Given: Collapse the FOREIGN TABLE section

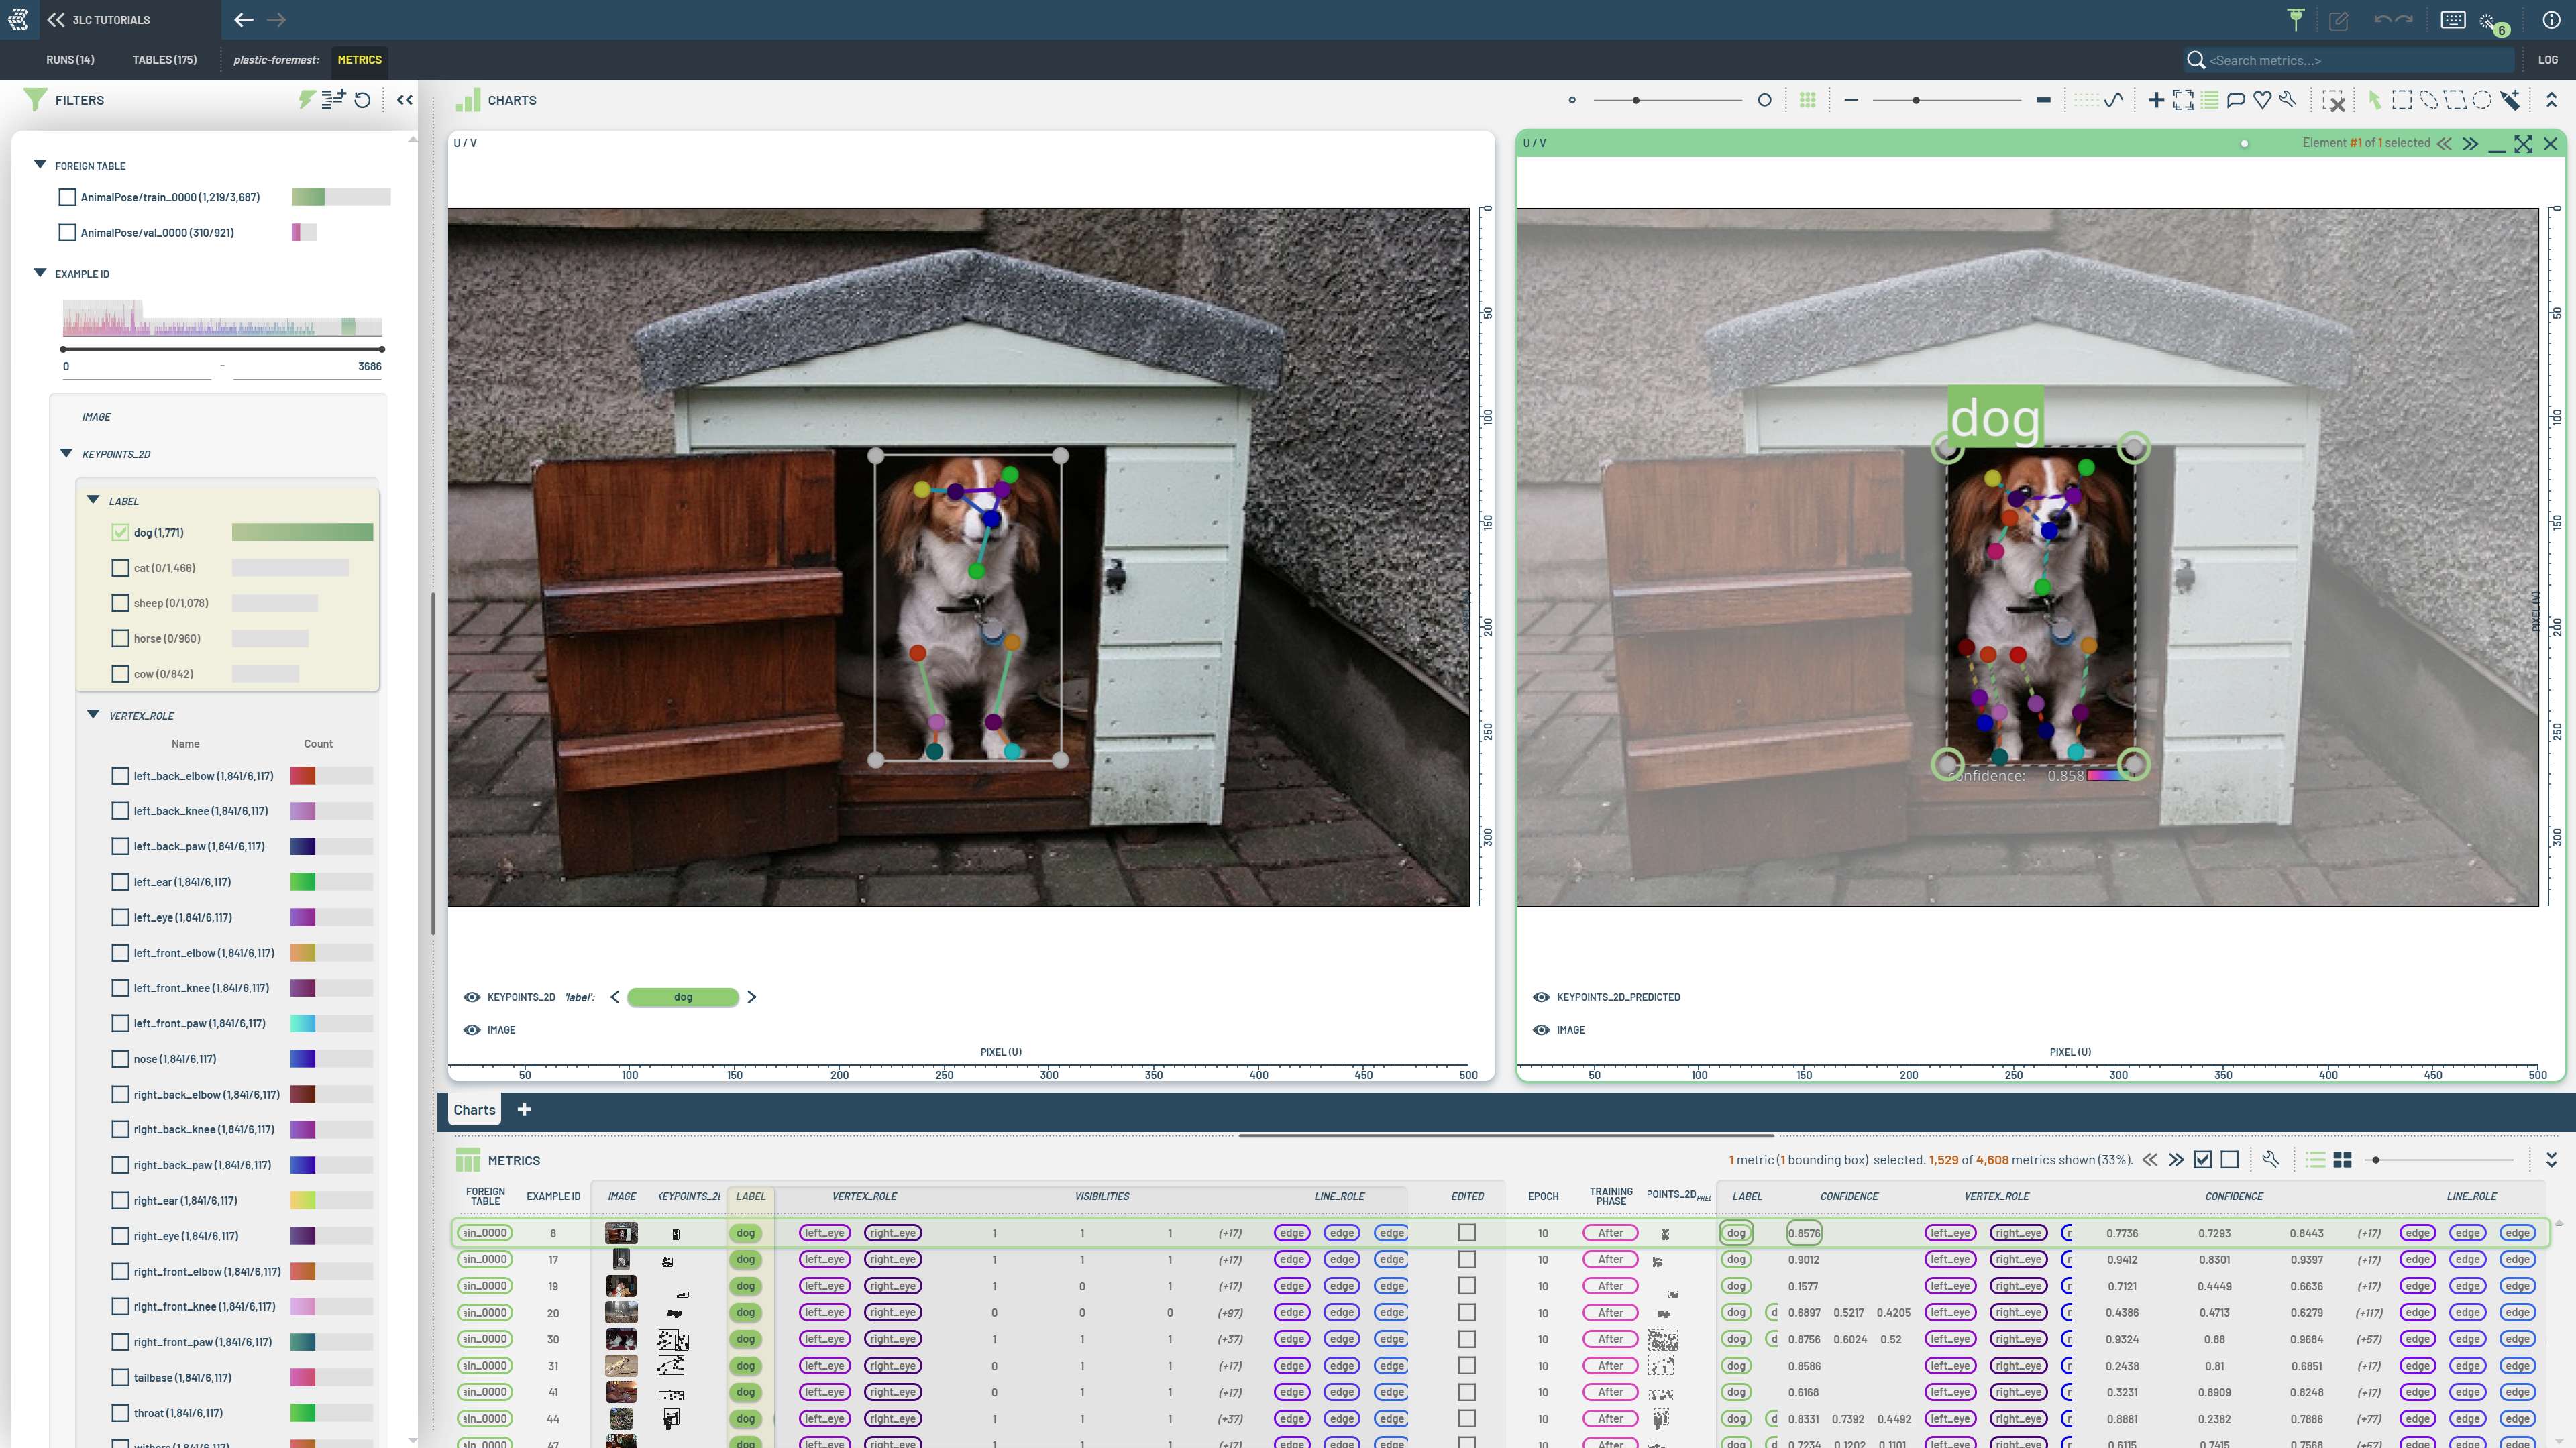Looking at the screenshot, I should point(40,165).
